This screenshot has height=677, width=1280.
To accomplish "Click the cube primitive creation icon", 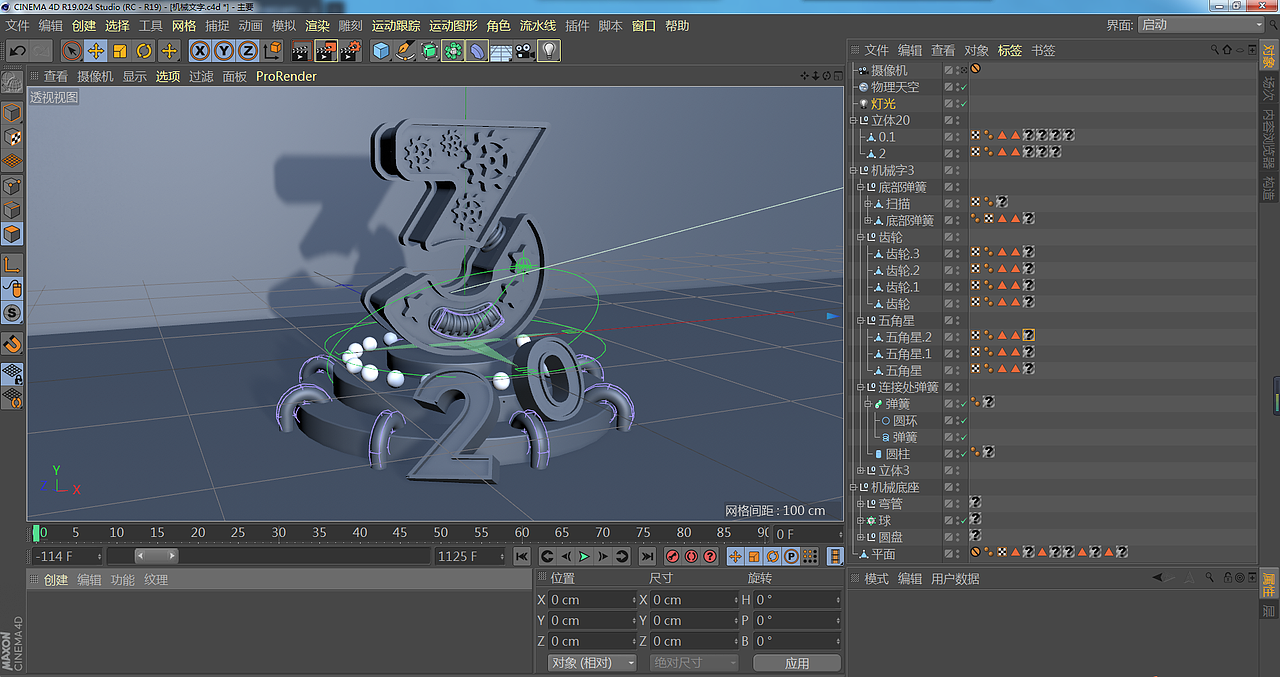I will click(381, 51).
